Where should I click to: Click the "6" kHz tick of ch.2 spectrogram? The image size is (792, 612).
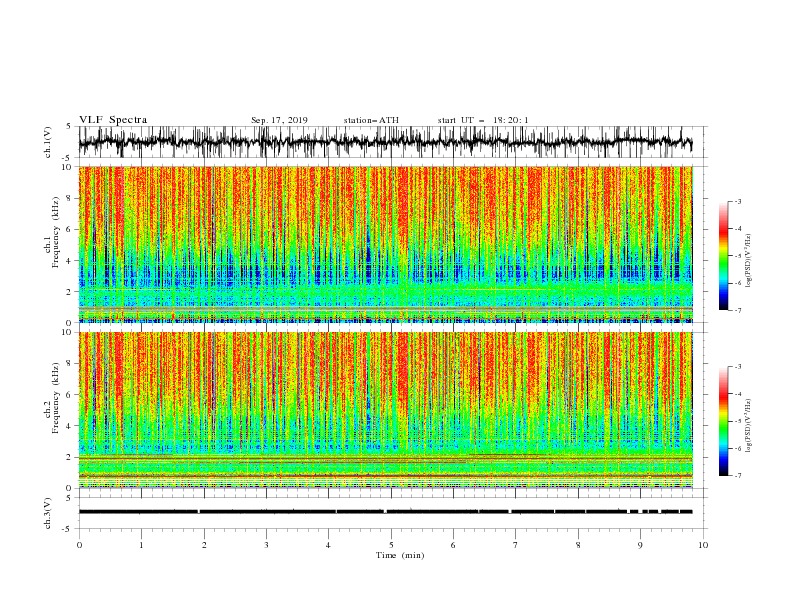tap(69, 395)
